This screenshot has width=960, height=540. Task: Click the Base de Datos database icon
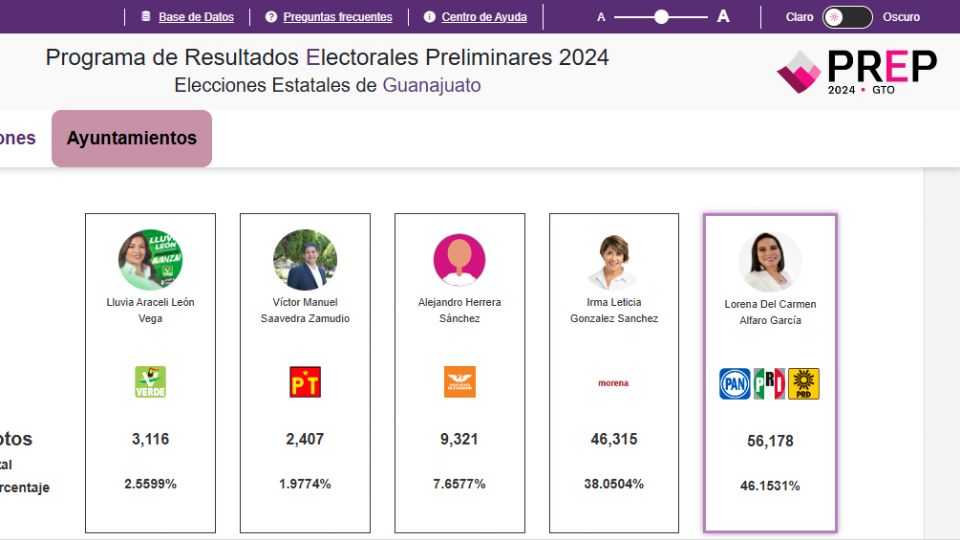tap(146, 17)
